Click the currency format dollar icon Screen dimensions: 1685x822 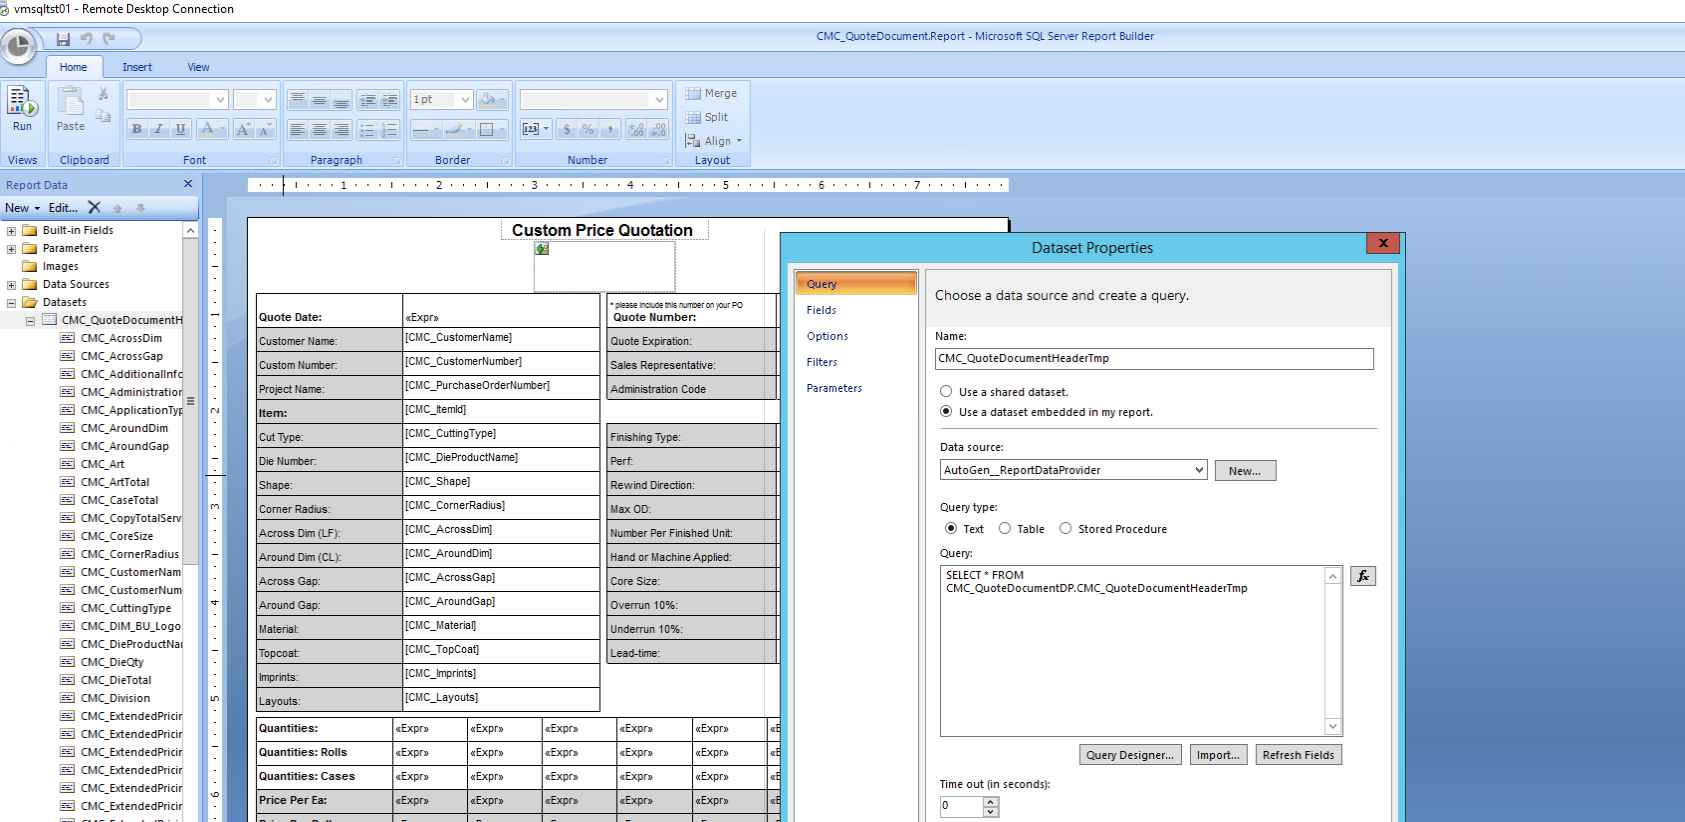[567, 129]
